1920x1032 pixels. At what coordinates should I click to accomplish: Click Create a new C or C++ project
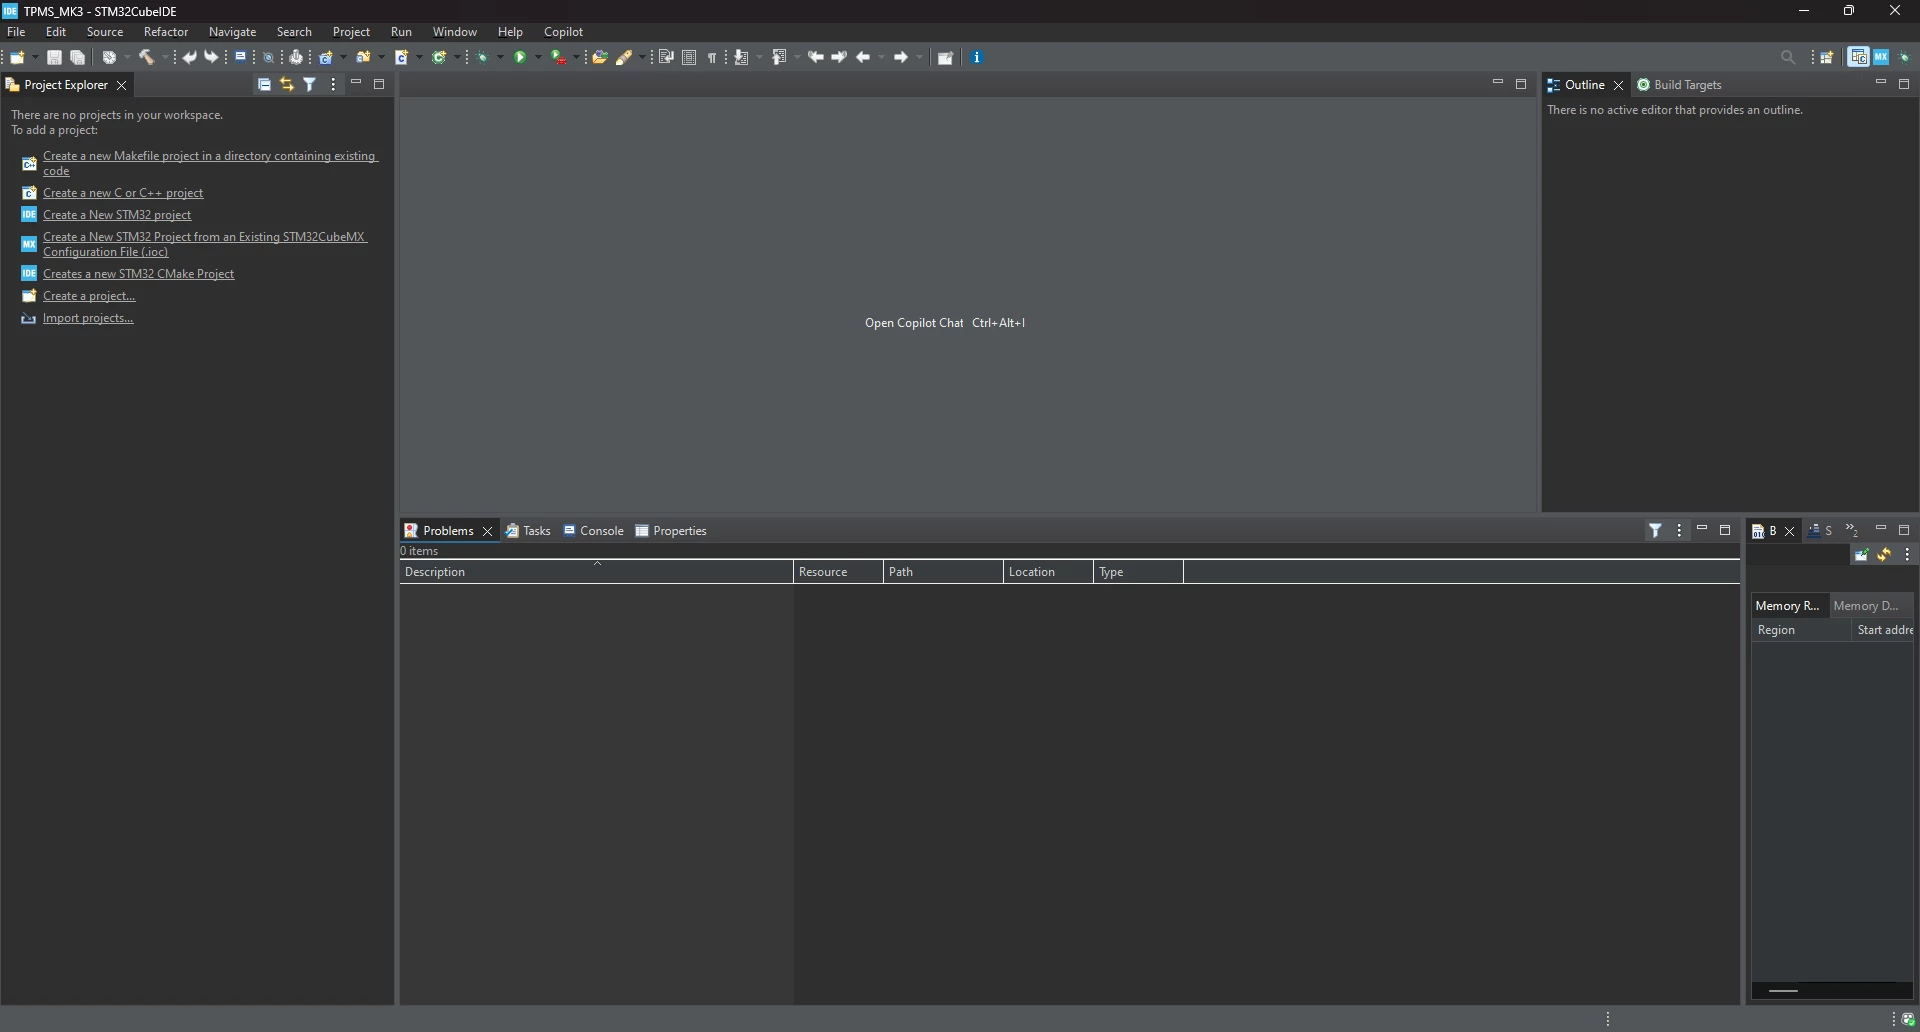tap(123, 193)
